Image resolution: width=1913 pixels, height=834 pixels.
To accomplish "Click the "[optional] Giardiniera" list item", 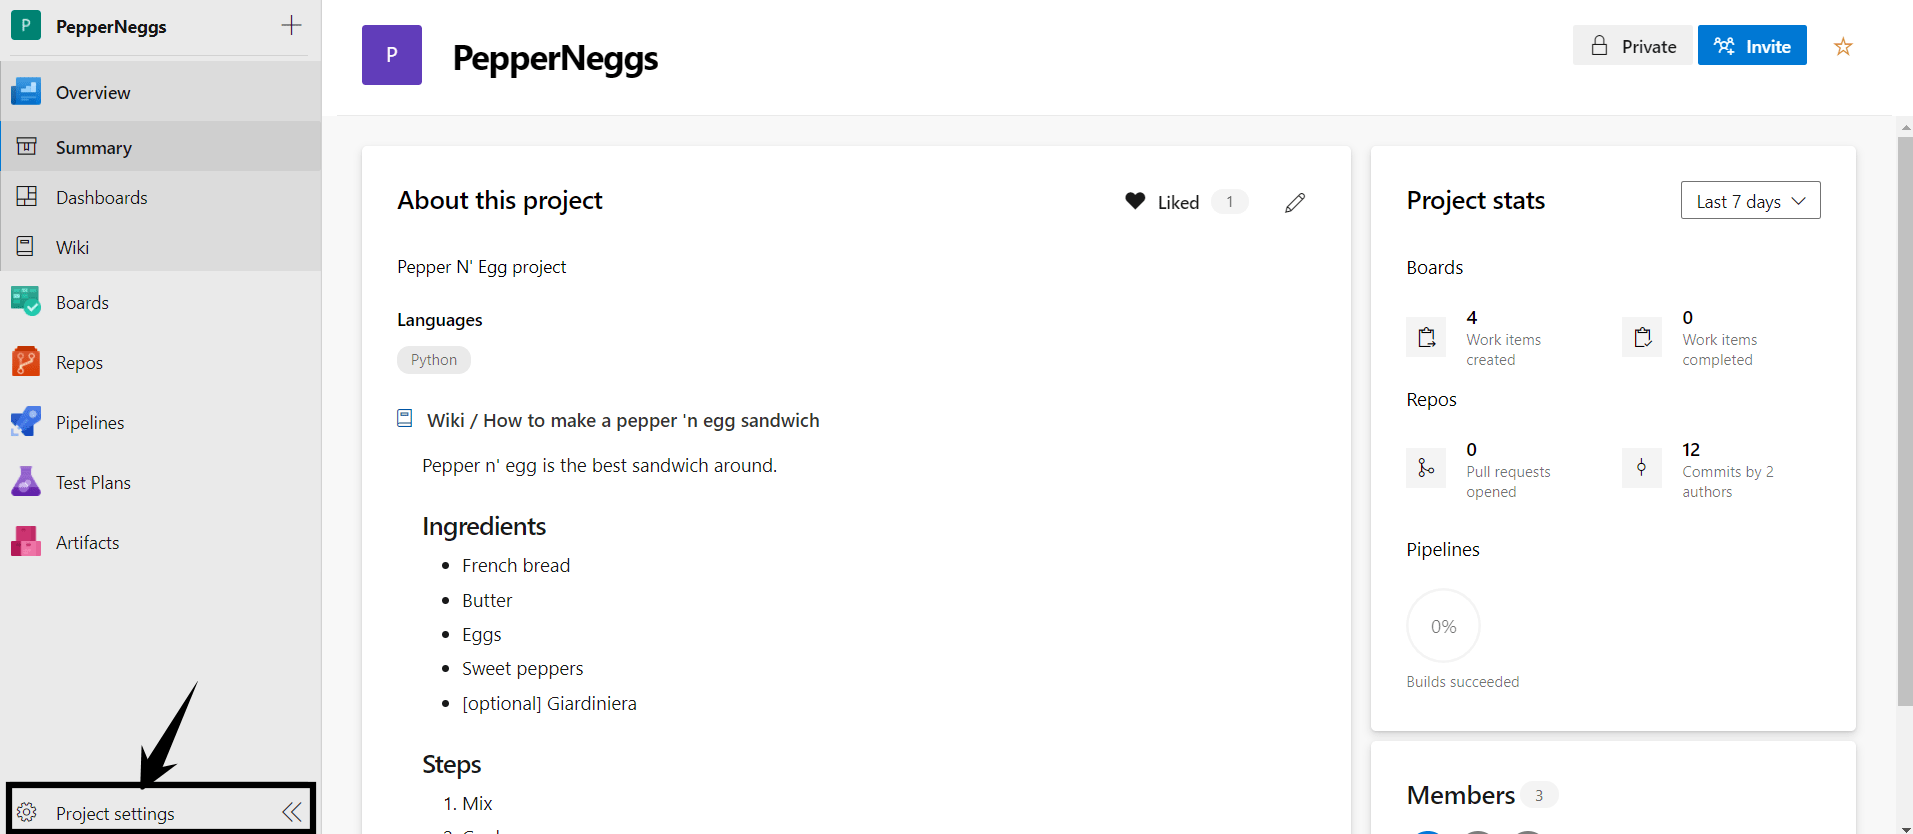I will click(x=549, y=704).
